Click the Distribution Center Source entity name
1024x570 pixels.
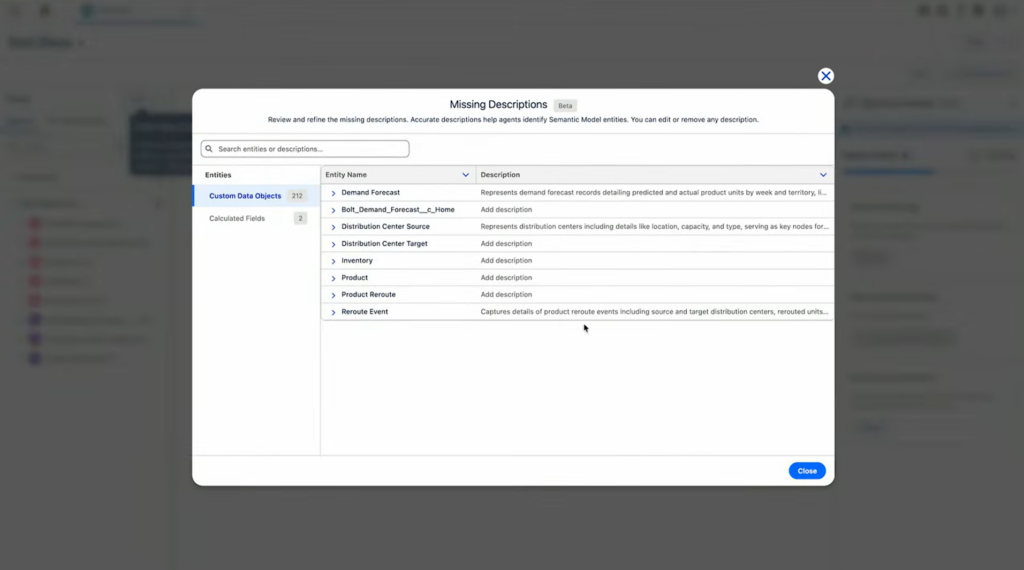pyautogui.click(x=385, y=227)
